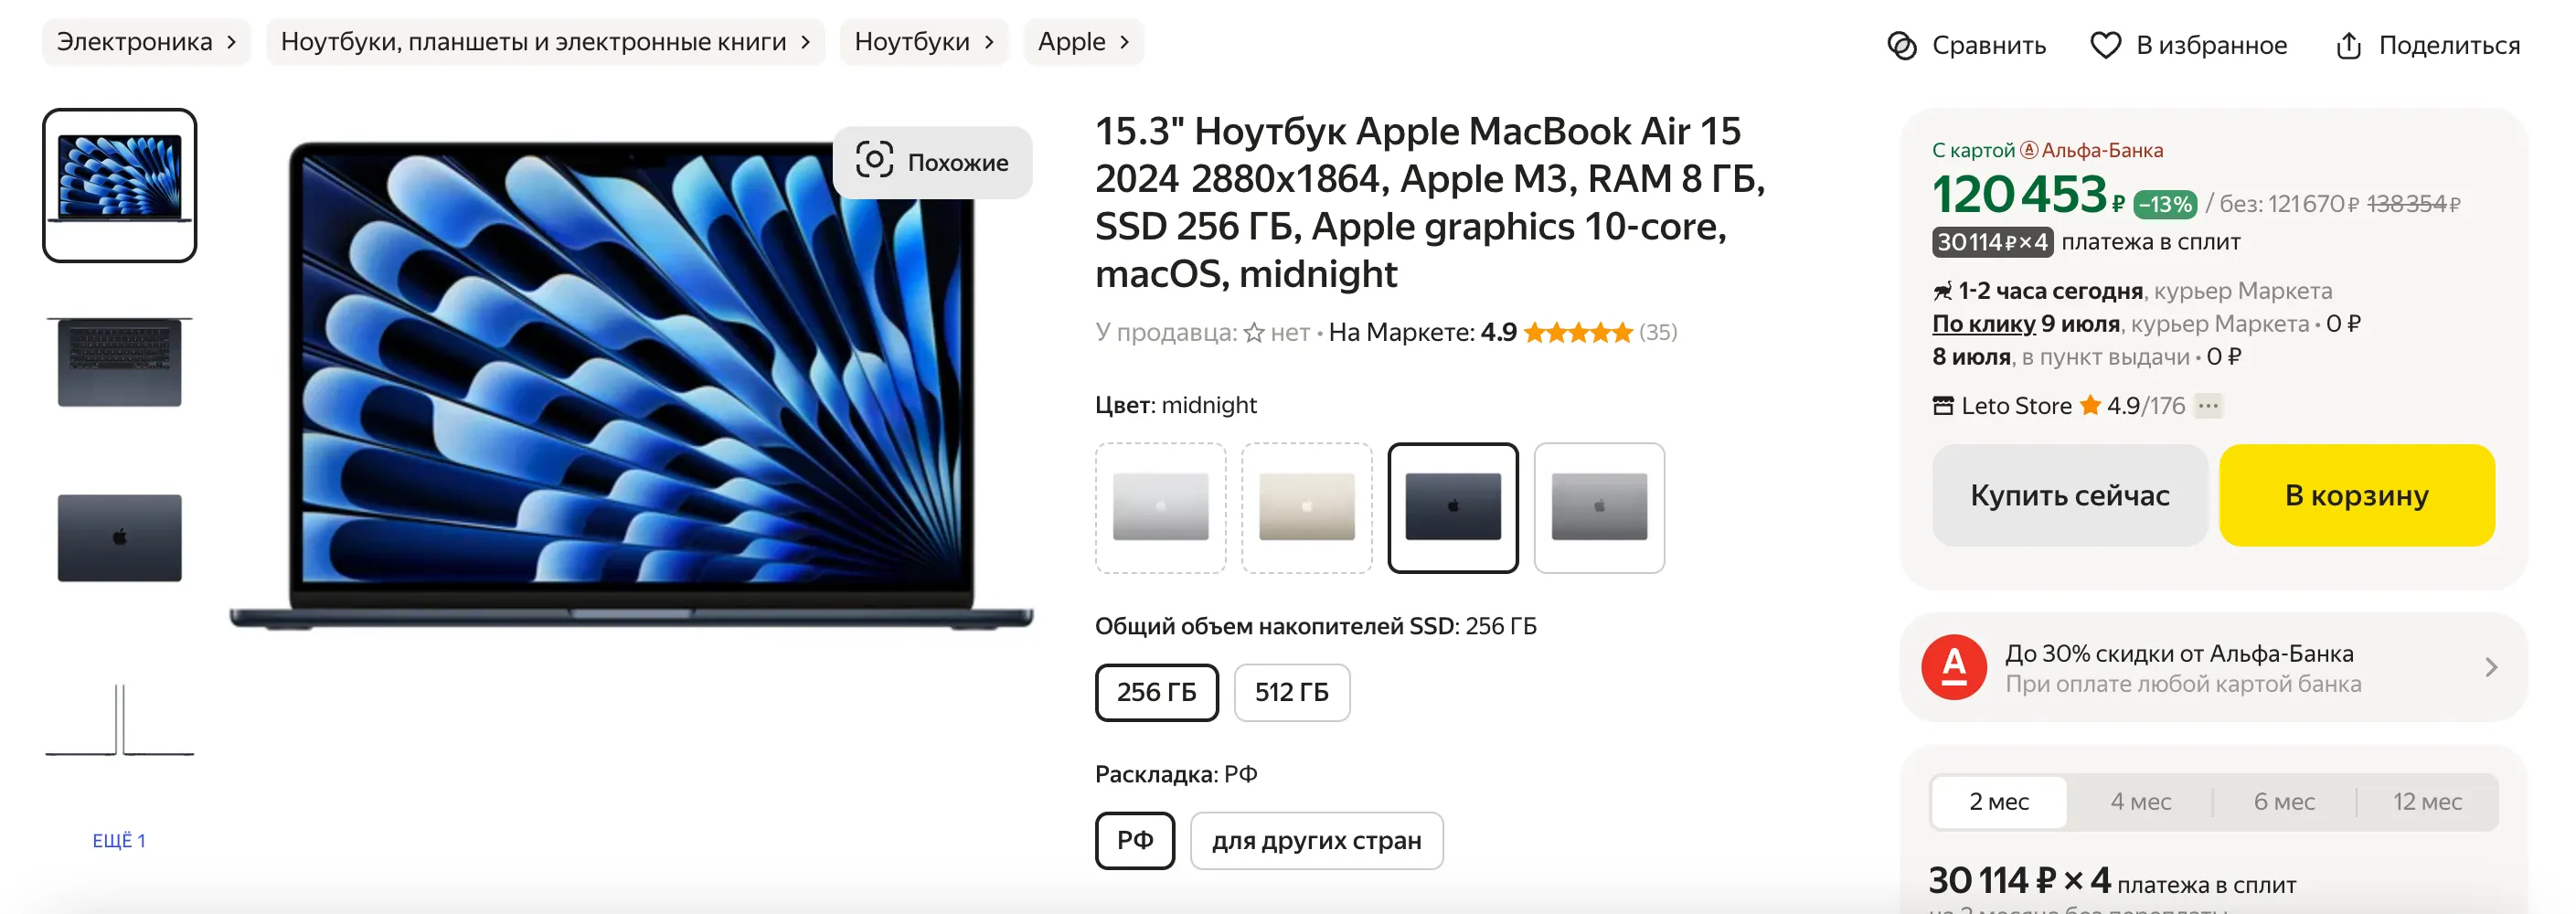Add the MacBook to cart (В корзину)

(2356, 495)
